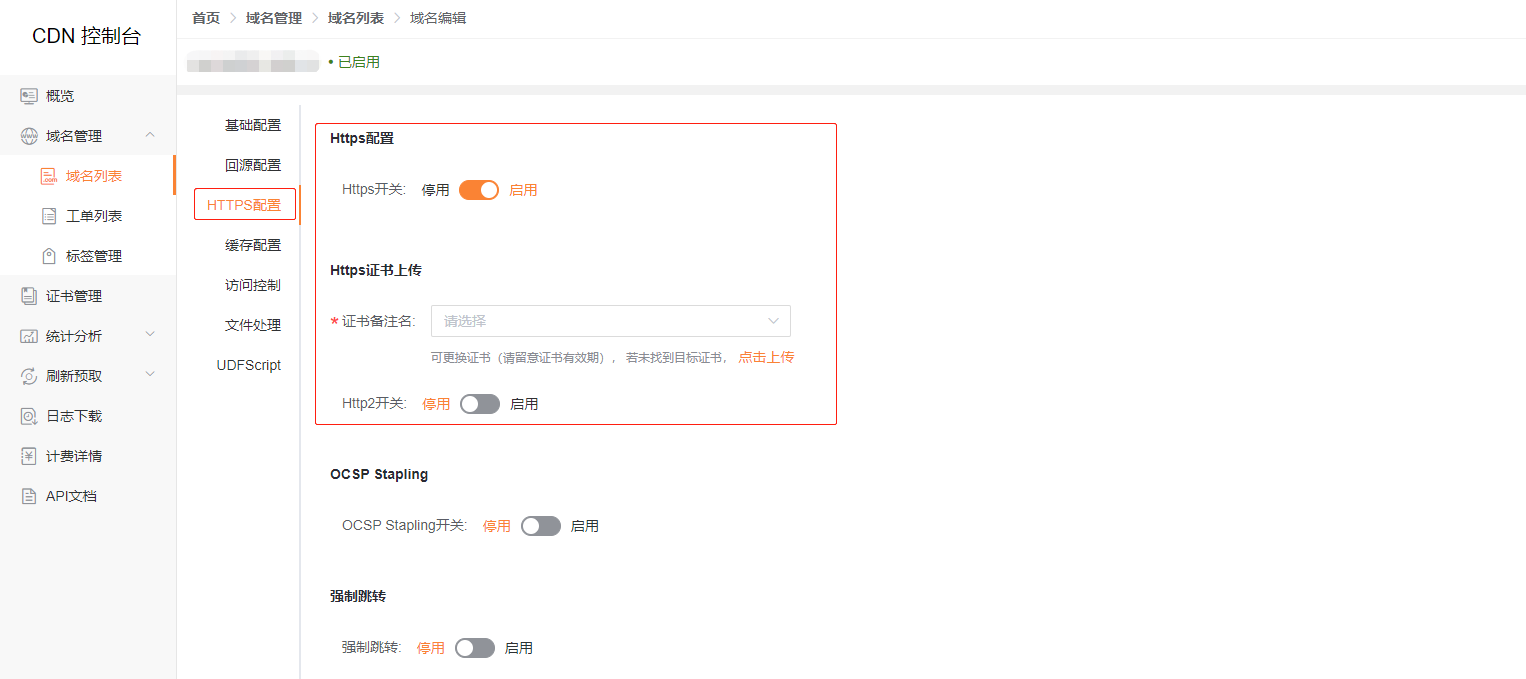
Task: Collapse the 域名管理 sidebar menu chevron
Action: (x=150, y=135)
